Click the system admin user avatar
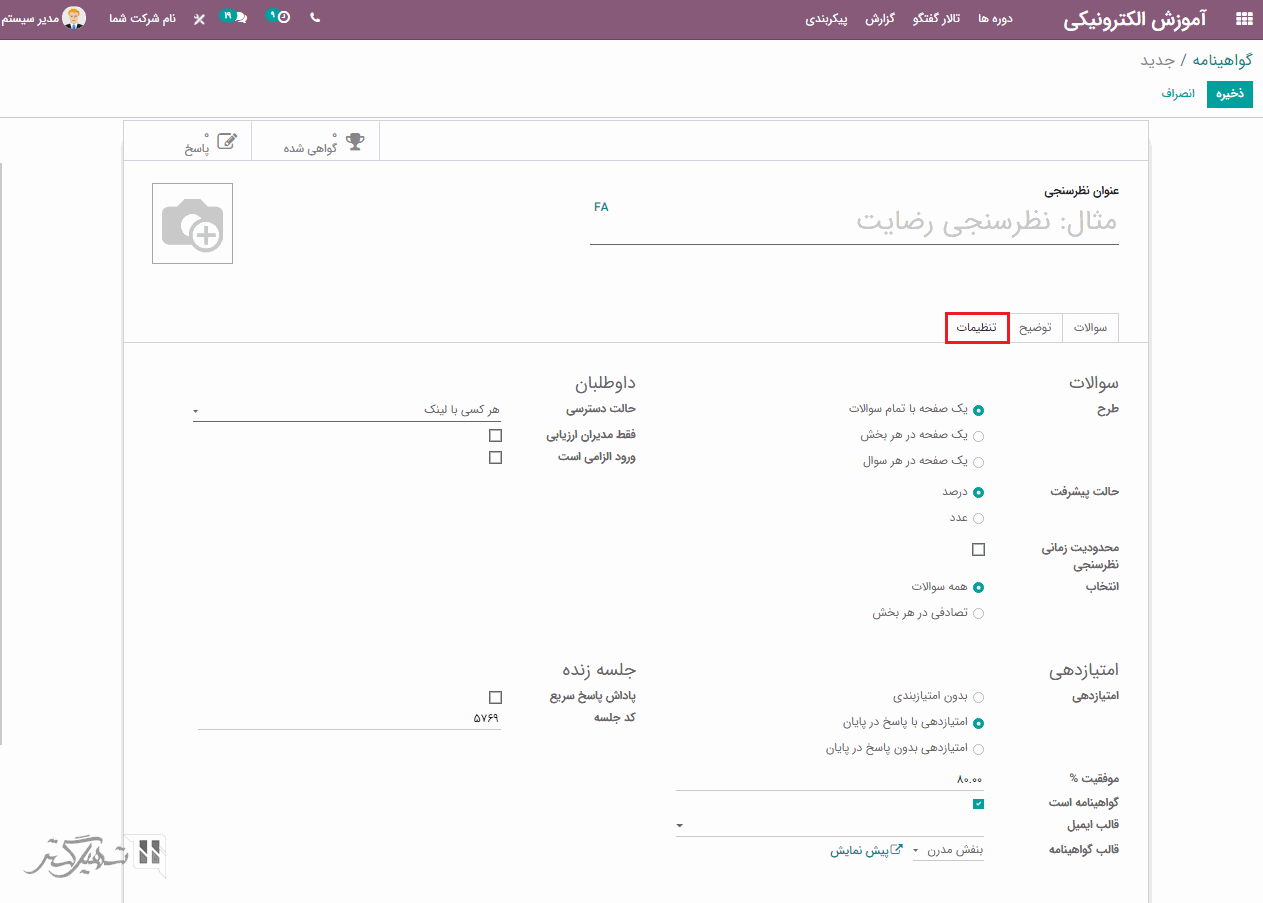 coord(73,18)
